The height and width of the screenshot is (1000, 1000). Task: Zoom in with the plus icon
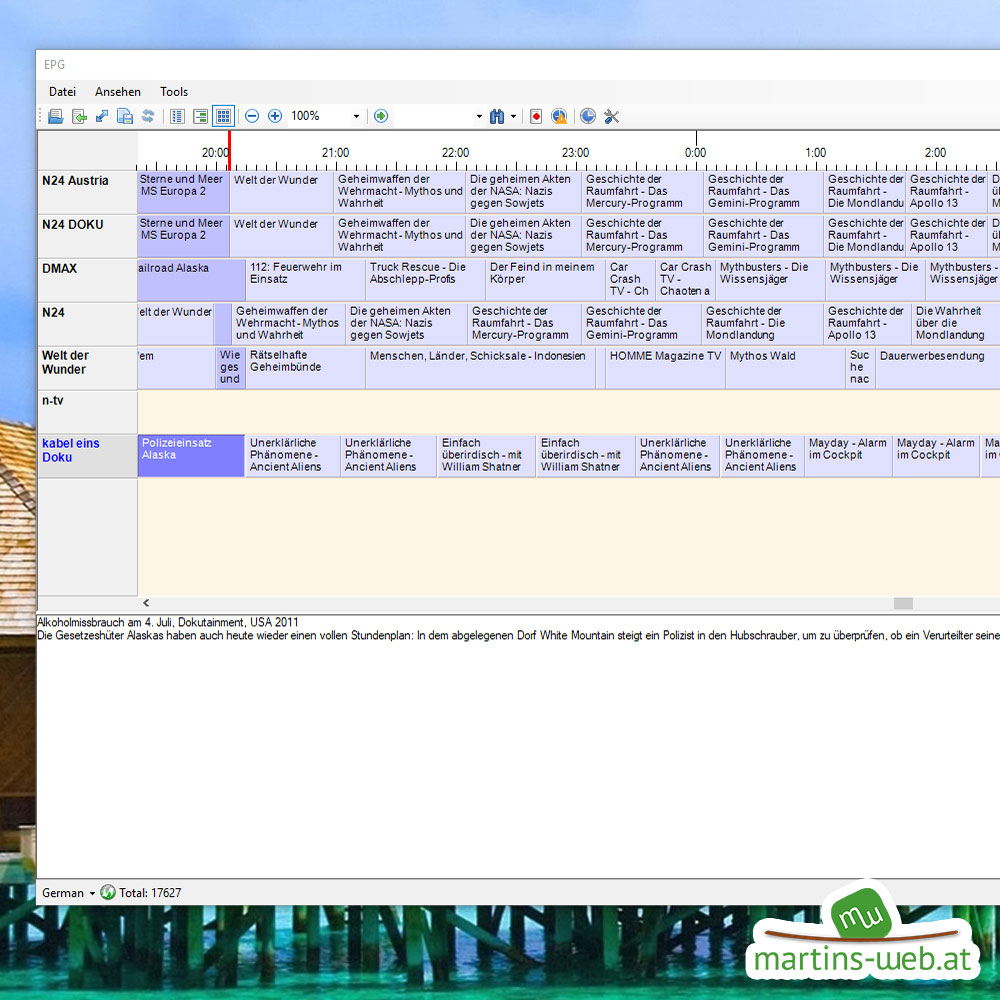coord(275,116)
